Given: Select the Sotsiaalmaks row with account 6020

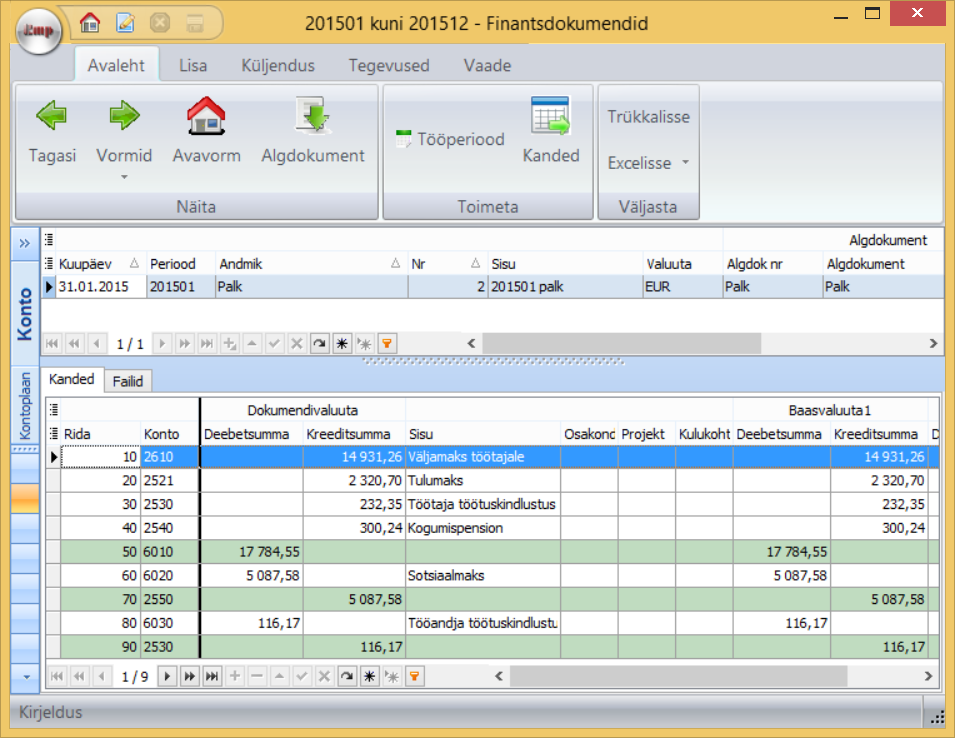Looking at the screenshot, I should [x=480, y=575].
